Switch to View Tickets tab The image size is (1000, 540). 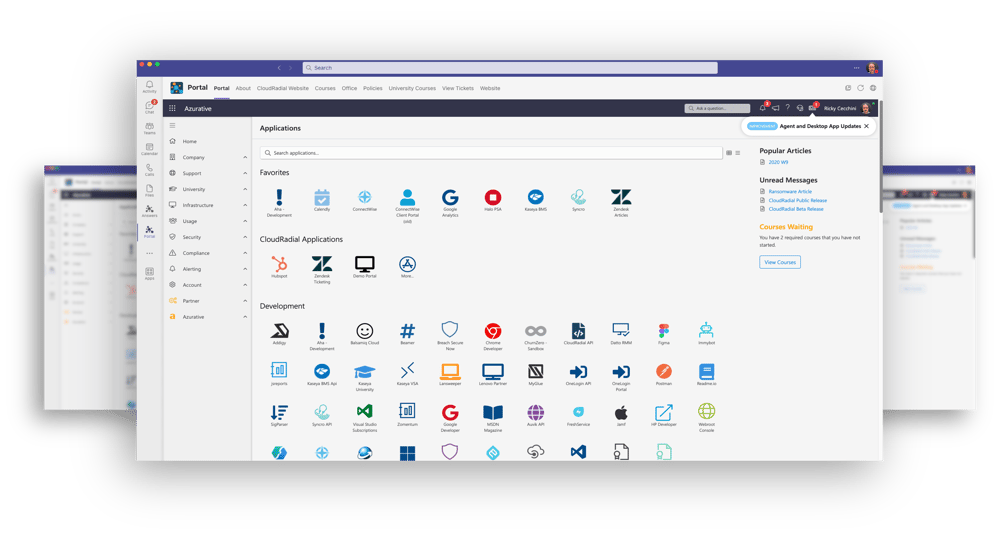pos(458,89)
